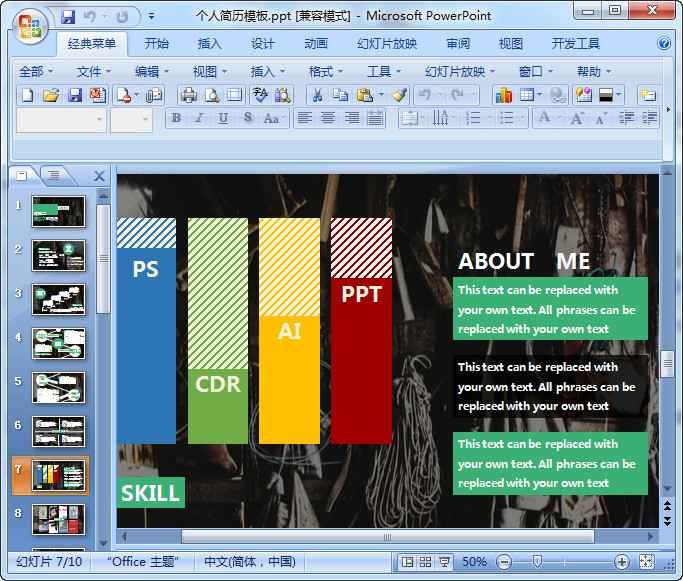Align text right
This screenshot has width=683, height=581.
coord(352,118)
